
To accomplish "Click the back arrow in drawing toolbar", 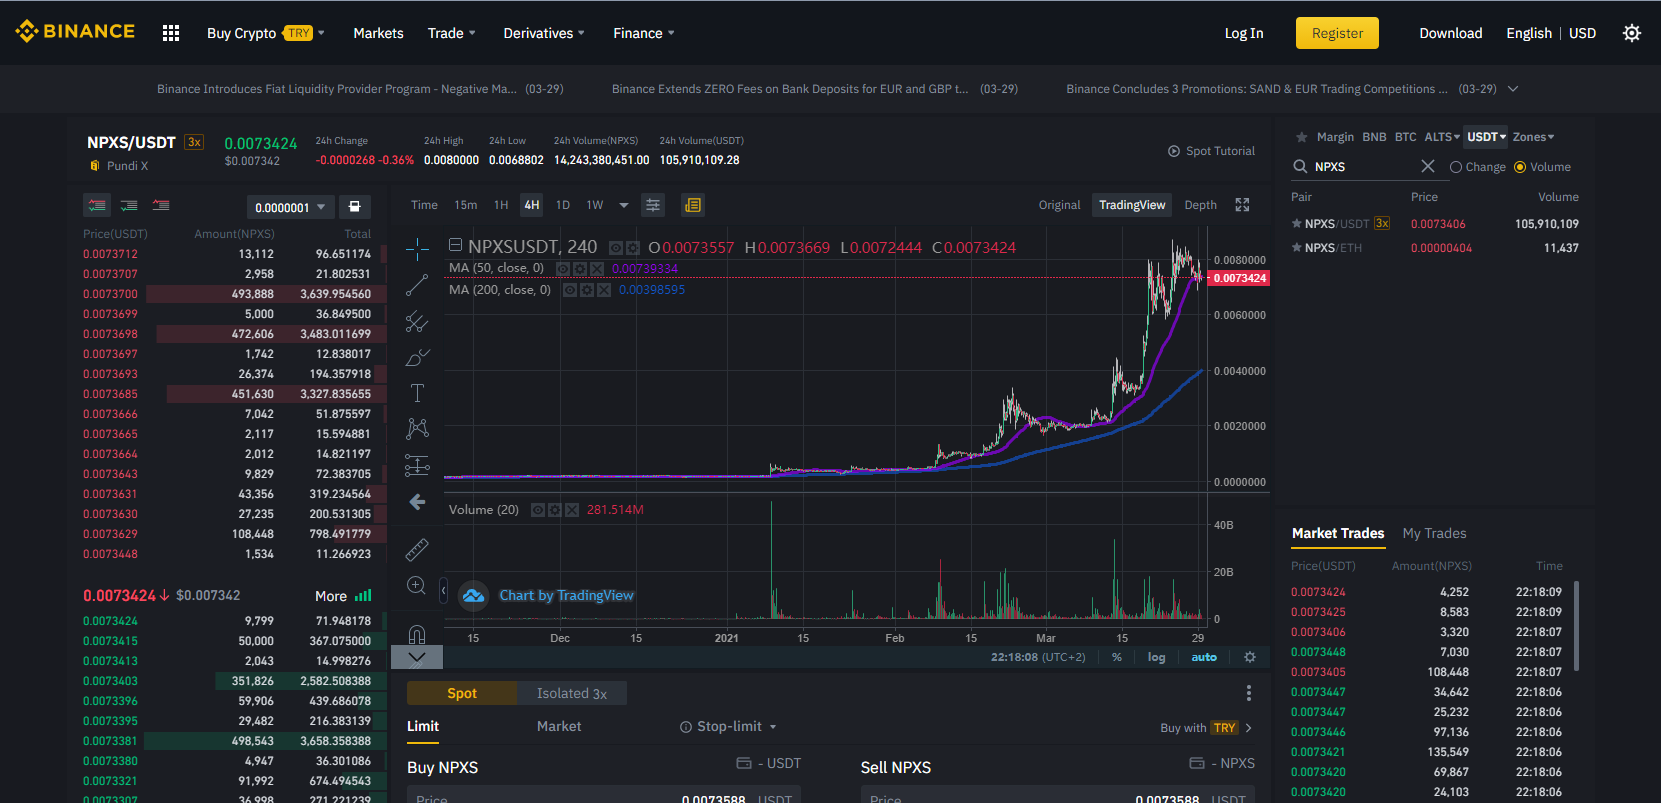I will click(x=417, y=502).
